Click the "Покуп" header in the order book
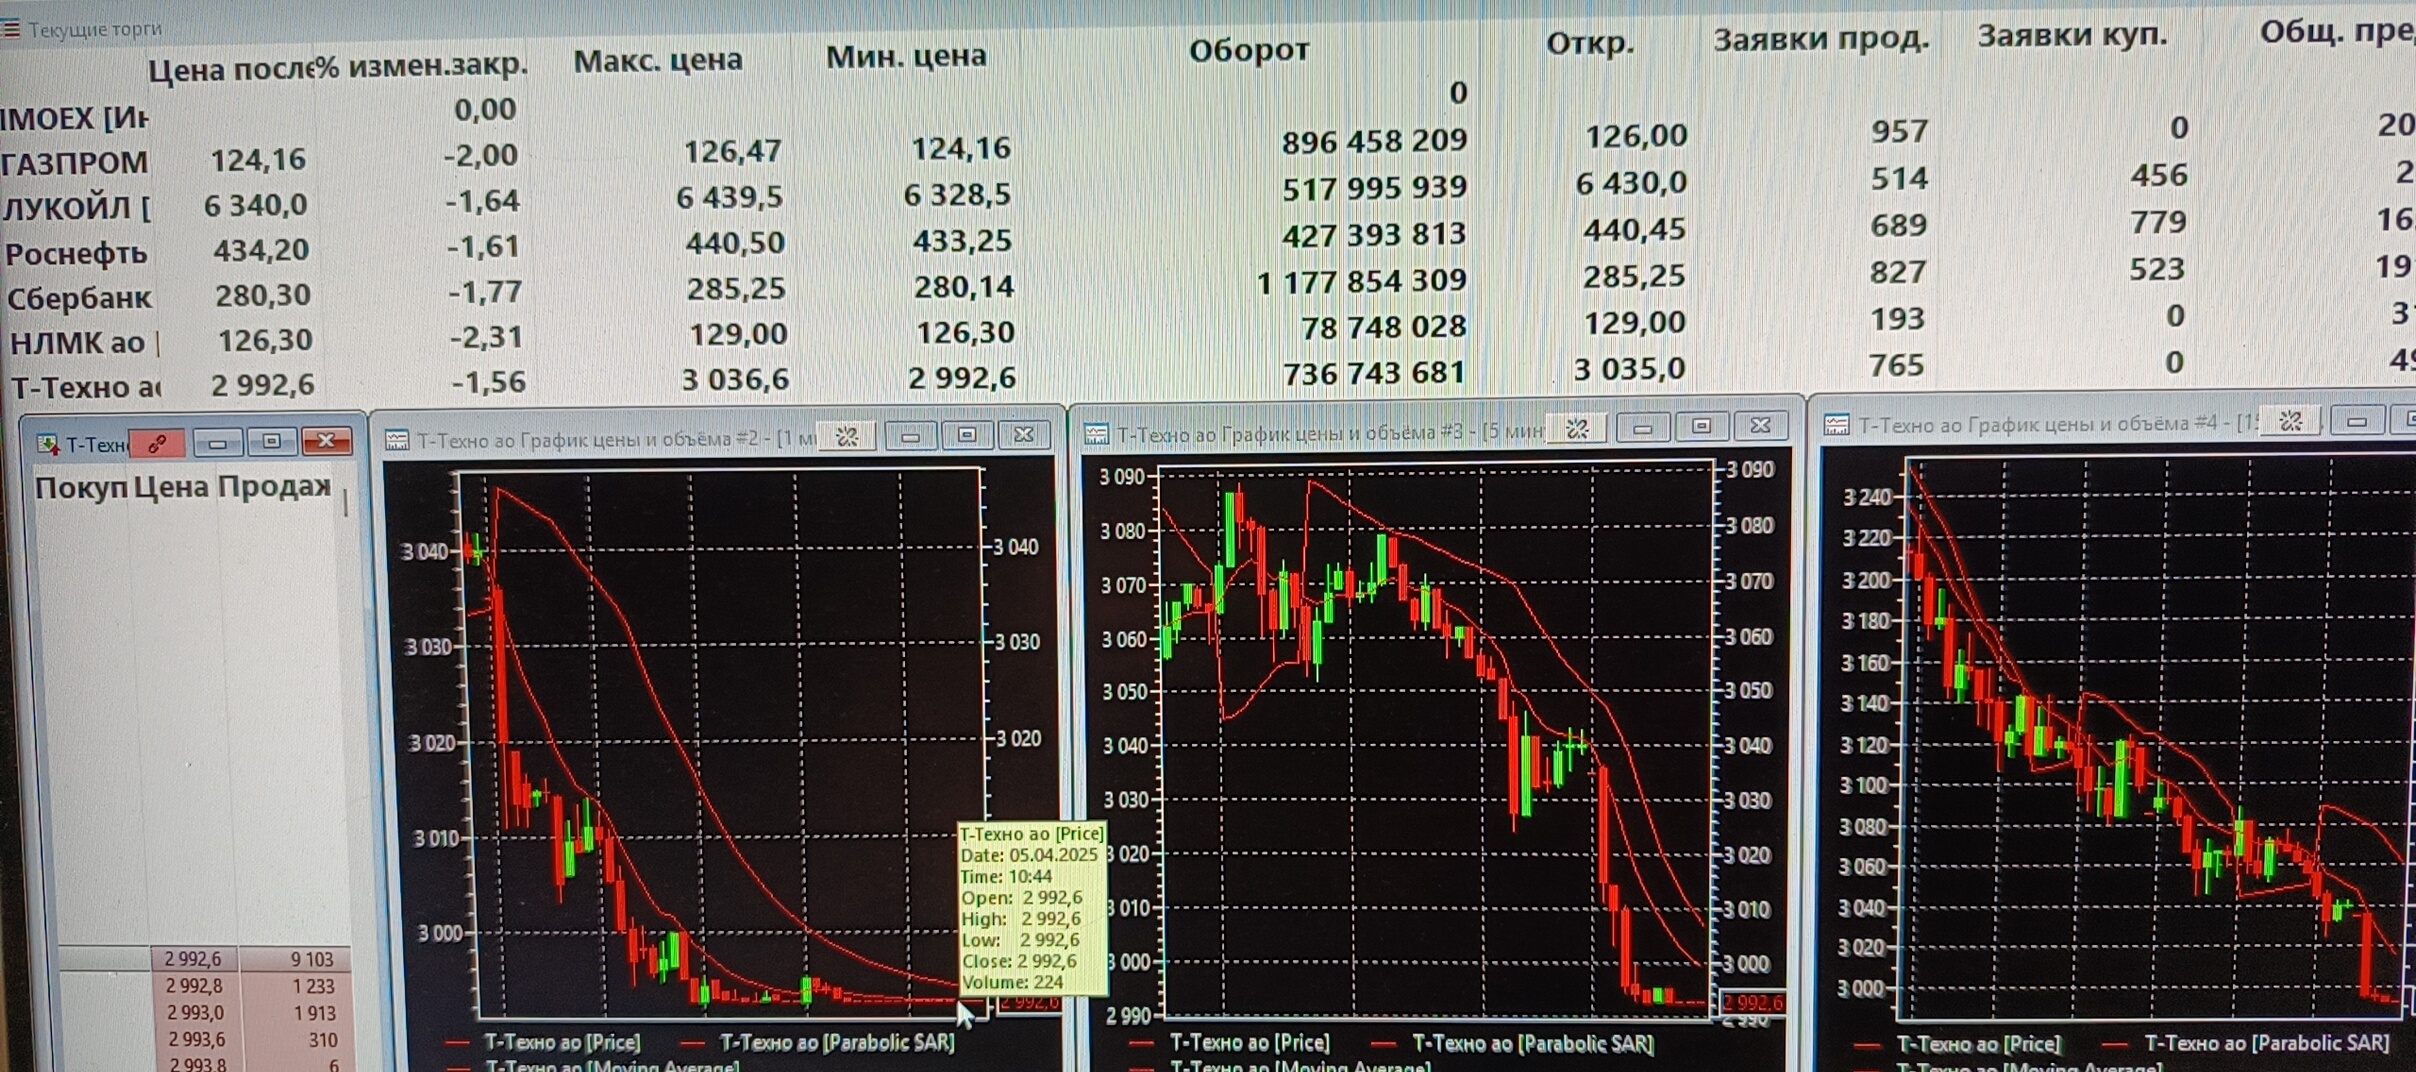Viewport: 2416px width, 1072px height. tap(81, 488)
